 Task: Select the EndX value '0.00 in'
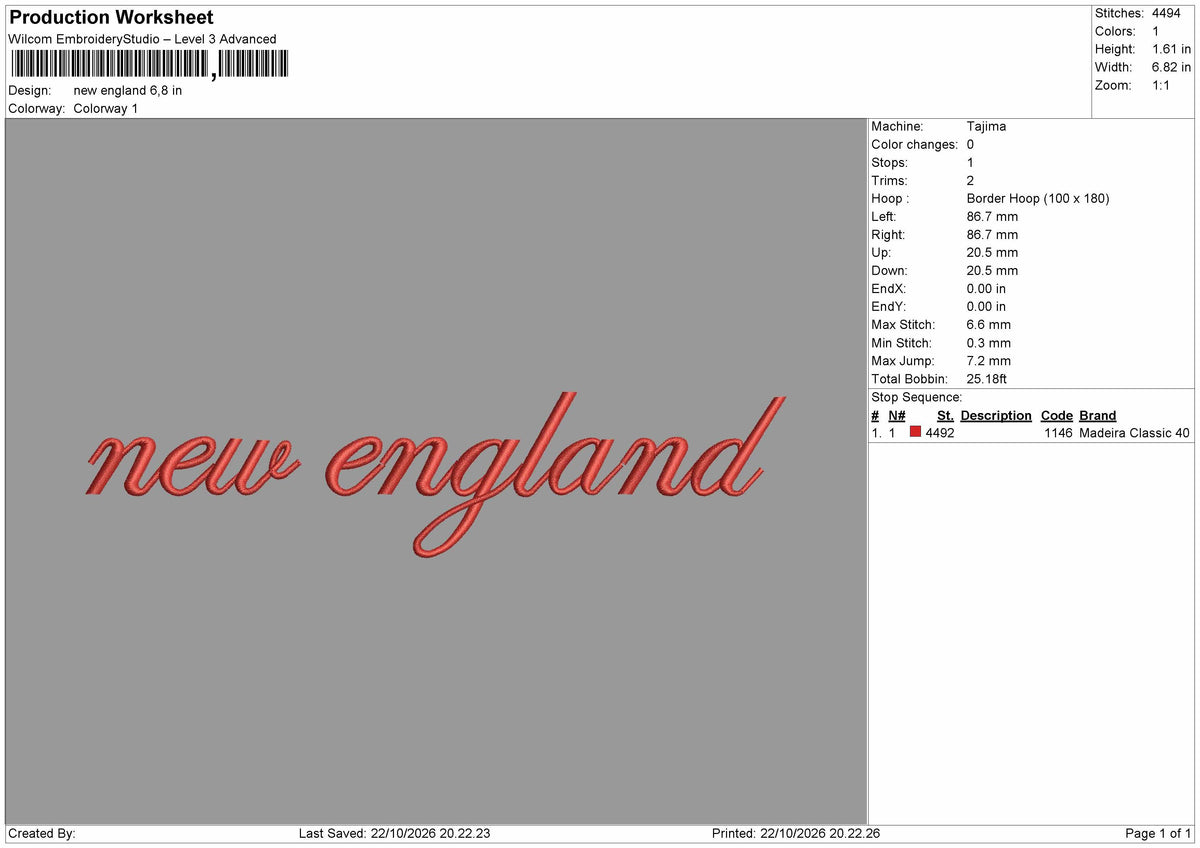point(986,288)
